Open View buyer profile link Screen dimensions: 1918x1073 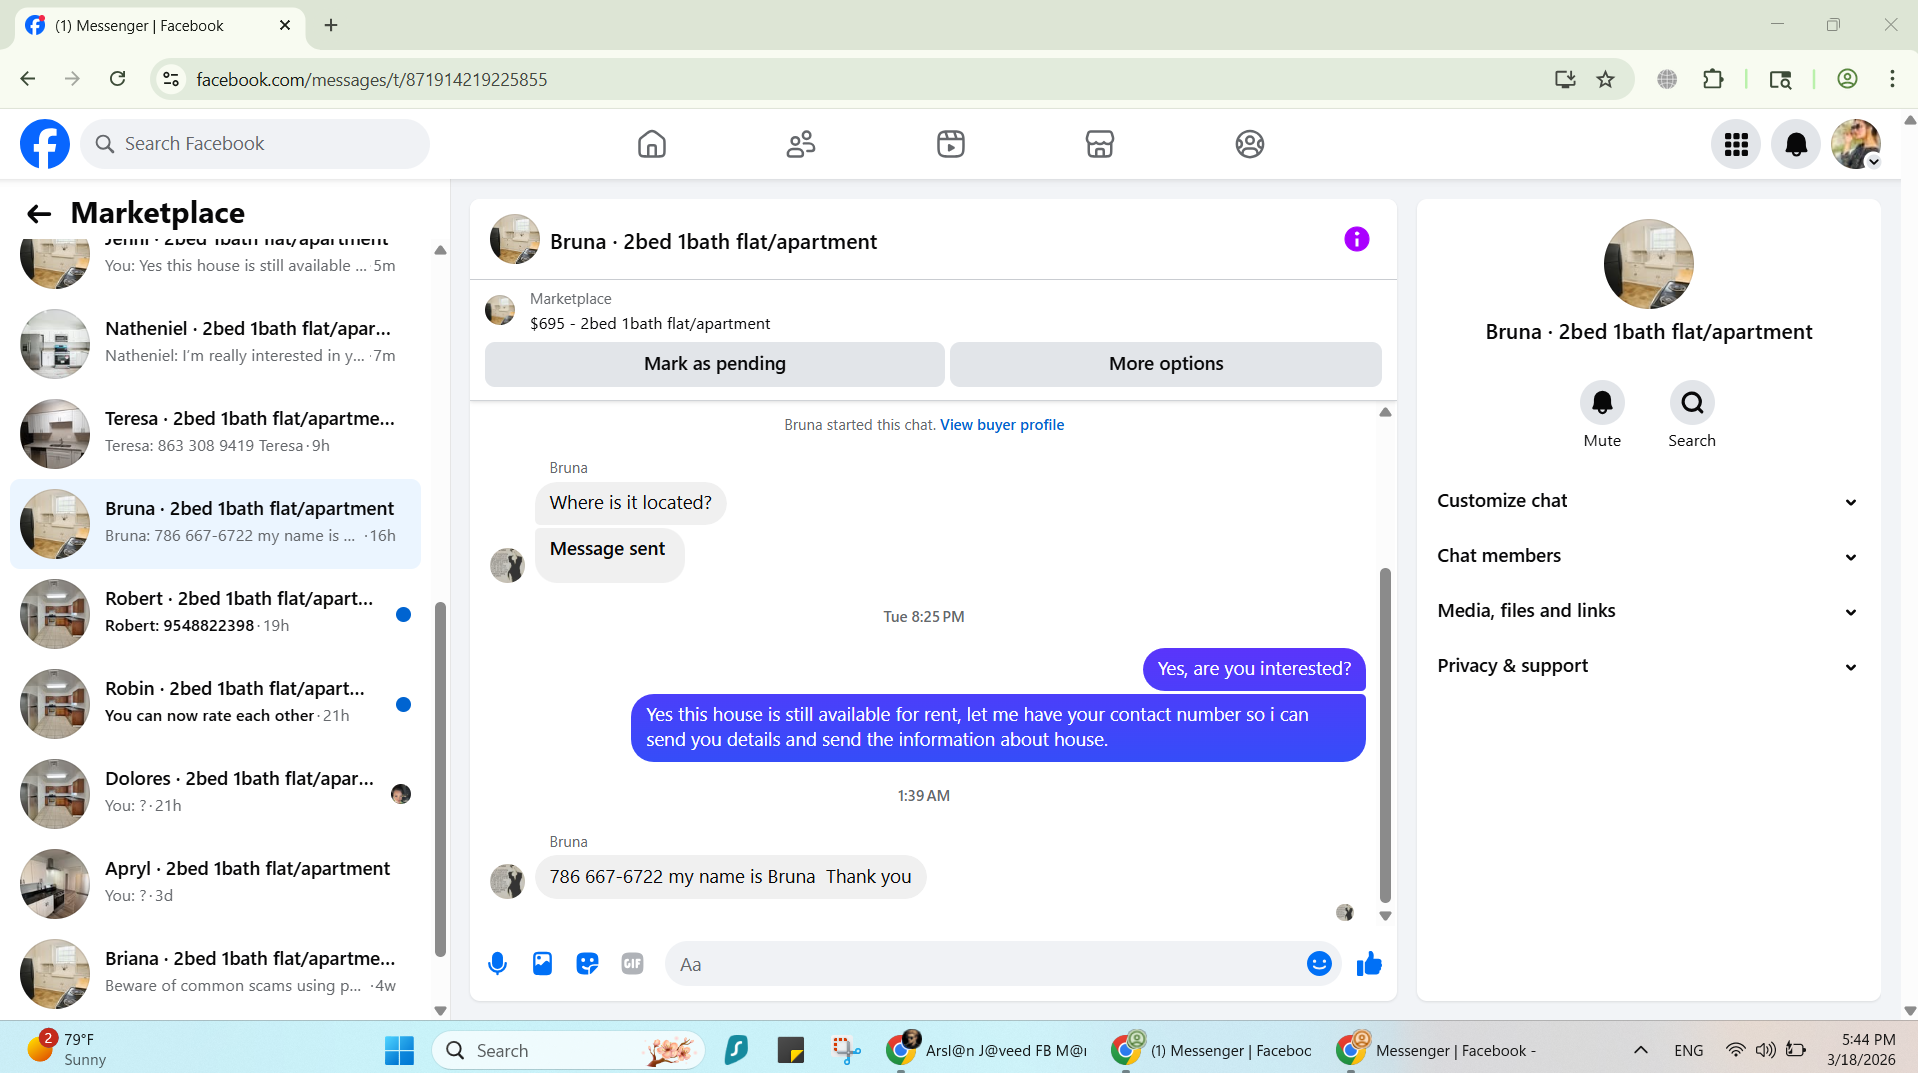tap(1002, 425)
